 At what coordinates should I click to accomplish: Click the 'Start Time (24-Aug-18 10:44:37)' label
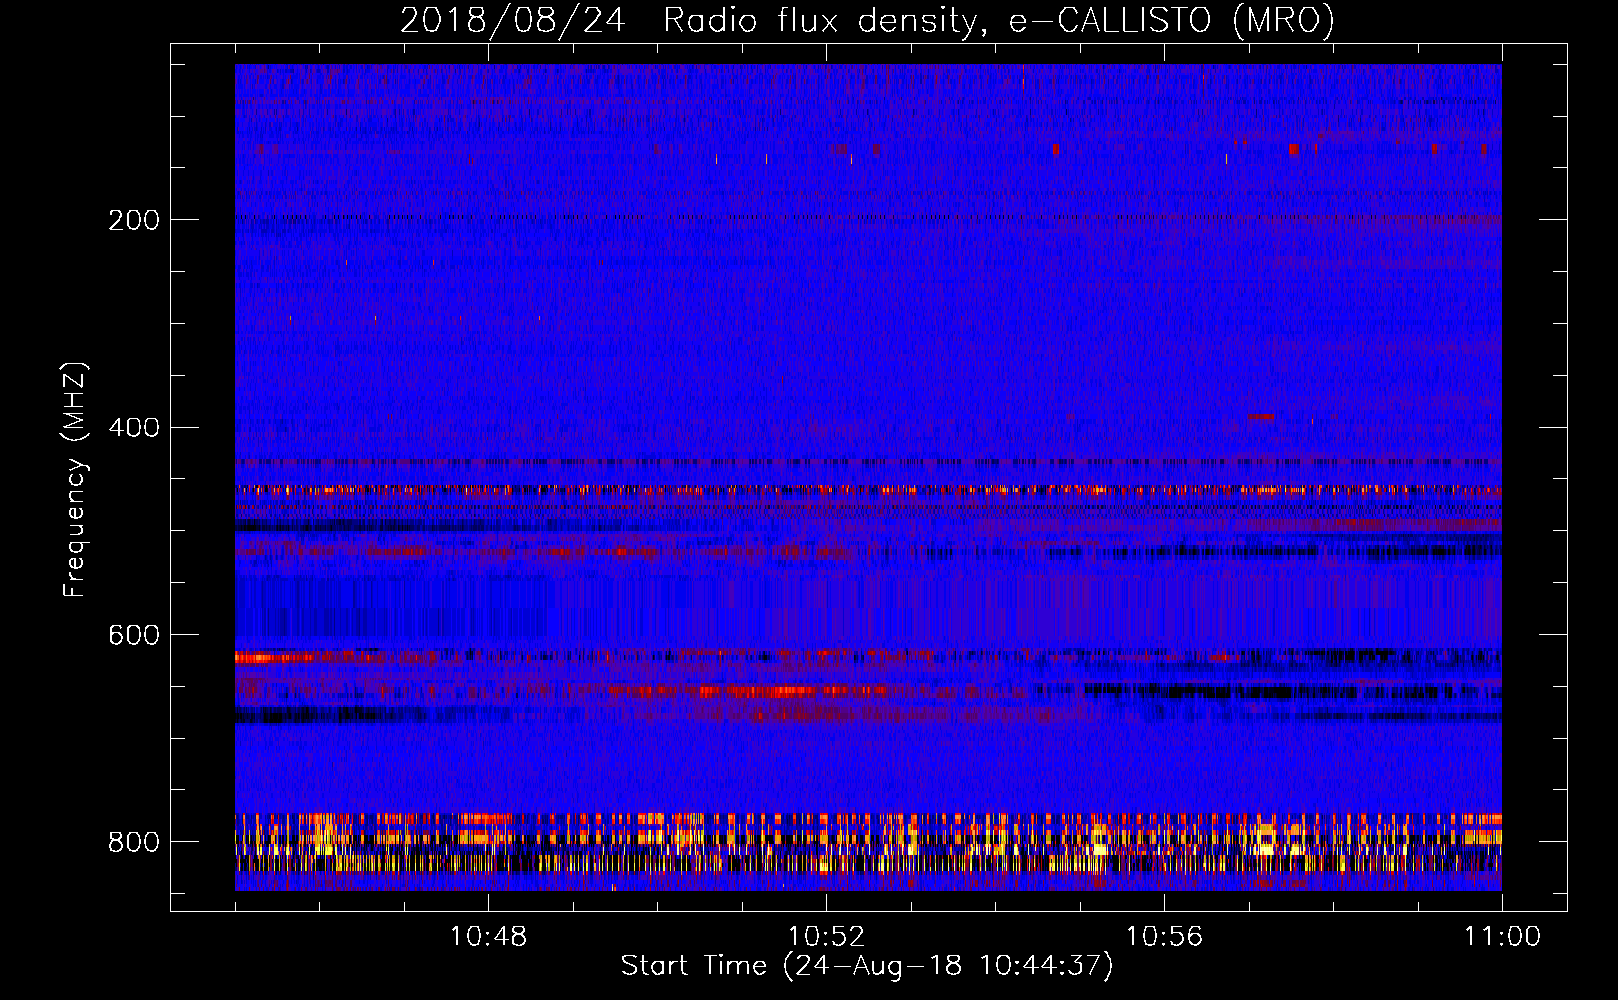coord(867,966)
